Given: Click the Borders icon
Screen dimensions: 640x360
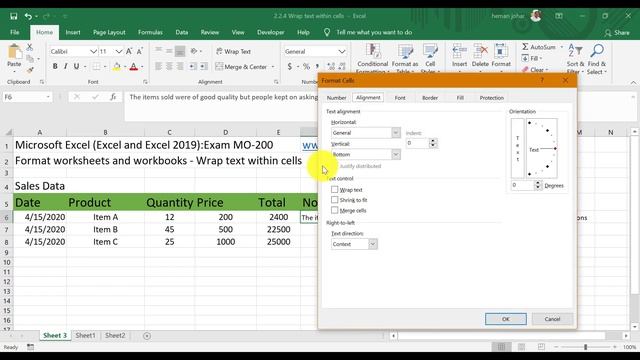Looking at the screenshot, I should (96, 66).
